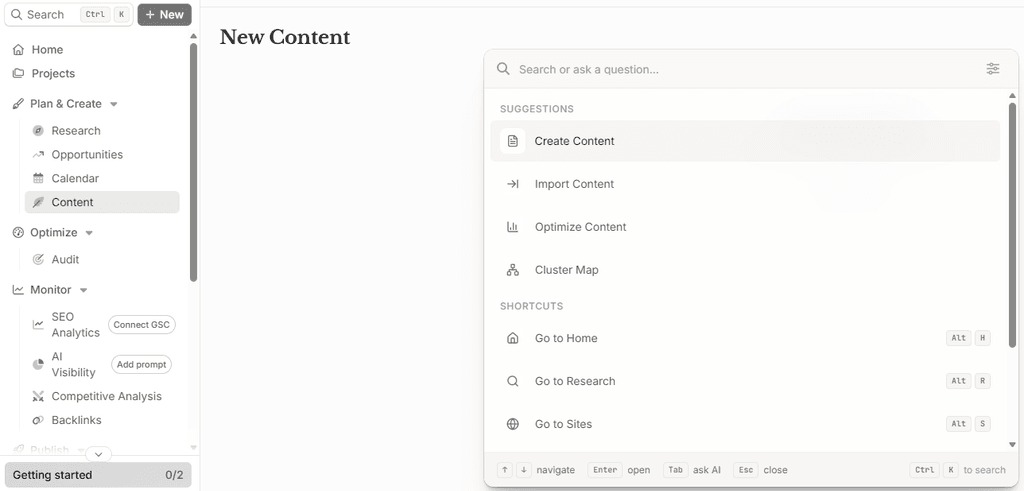Click the Alt S shortcut keys
This screenshot has width=1024, height=491.
968,424
